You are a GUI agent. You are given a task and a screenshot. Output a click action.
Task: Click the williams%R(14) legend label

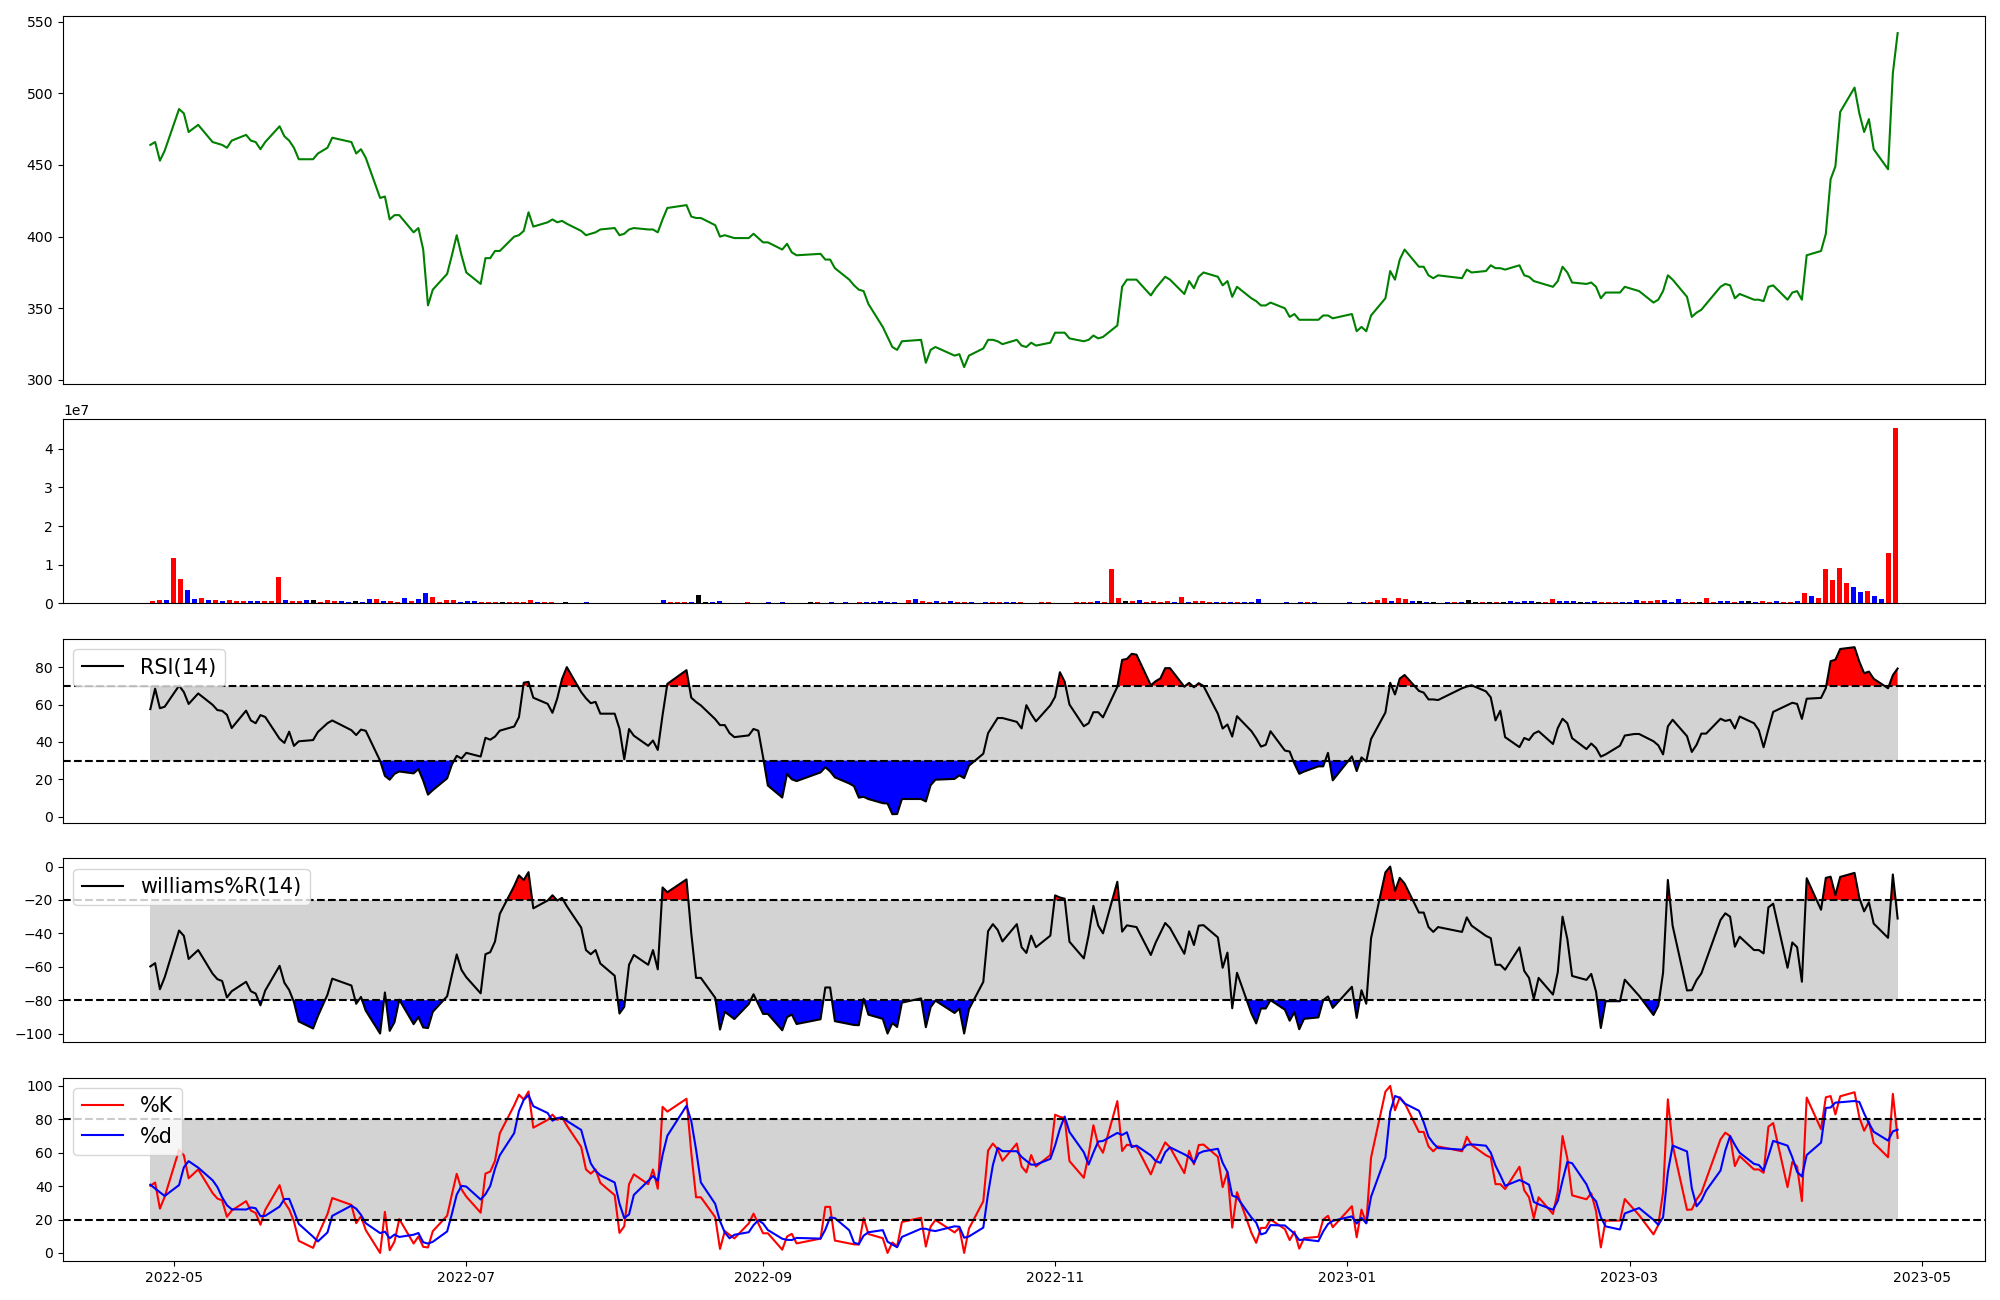220,886
